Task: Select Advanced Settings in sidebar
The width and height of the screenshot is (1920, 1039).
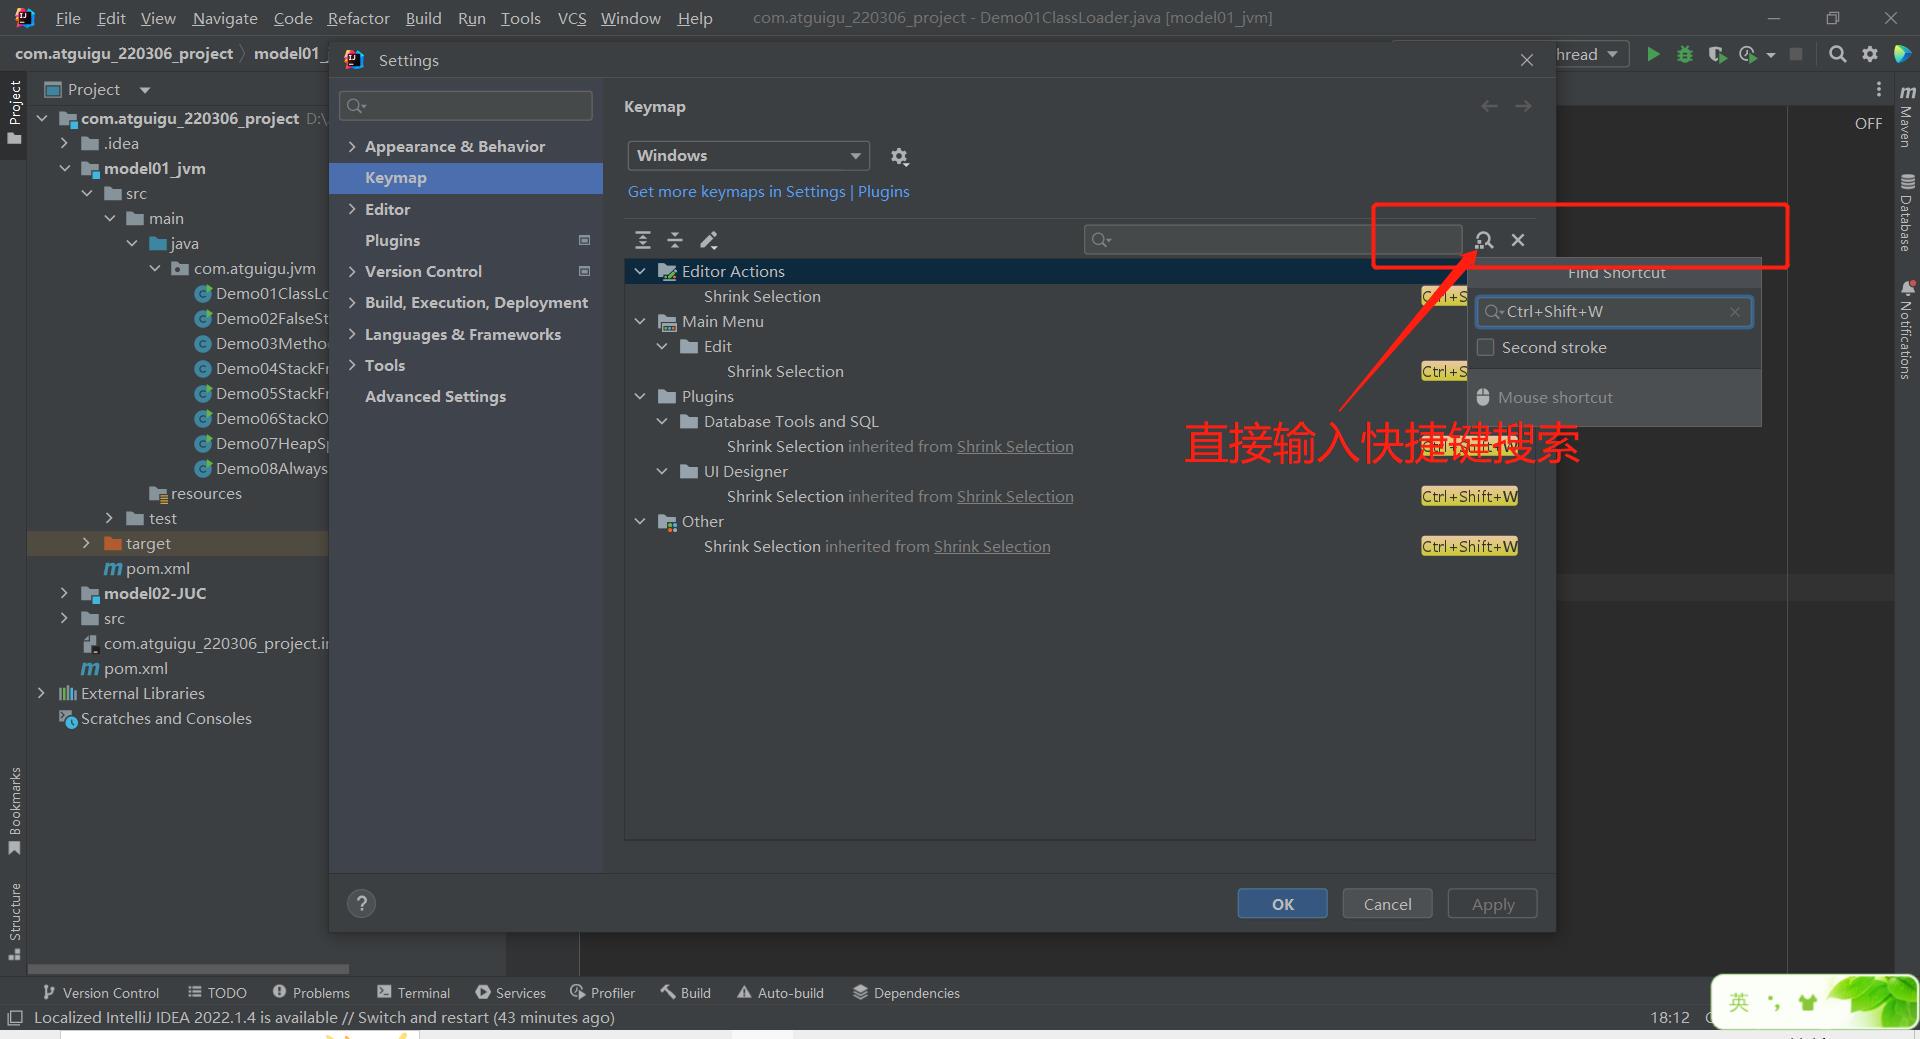Action: coord(435,396)
